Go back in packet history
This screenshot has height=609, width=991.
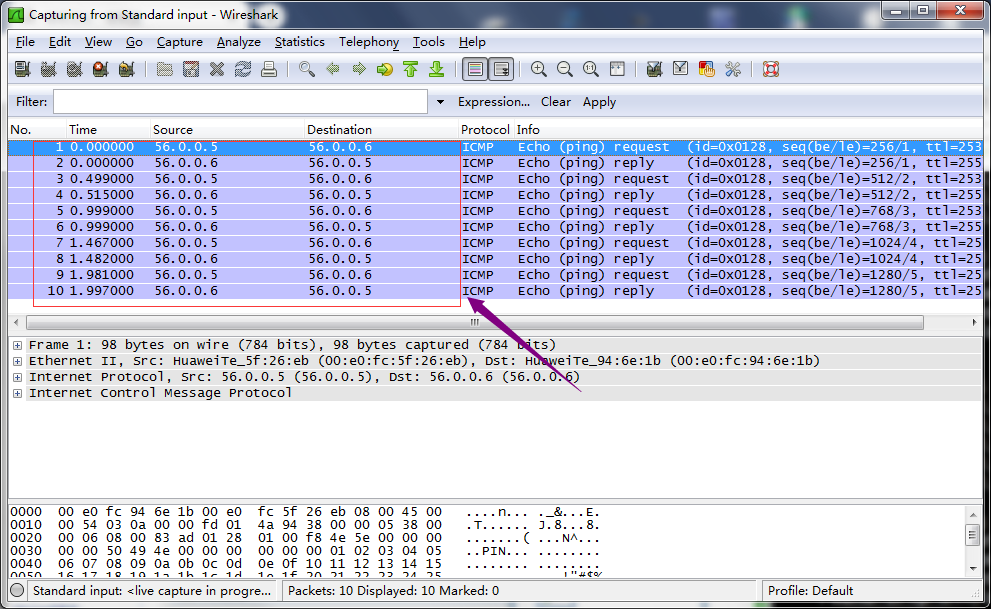pyautogui.click(x=333, y=69)
